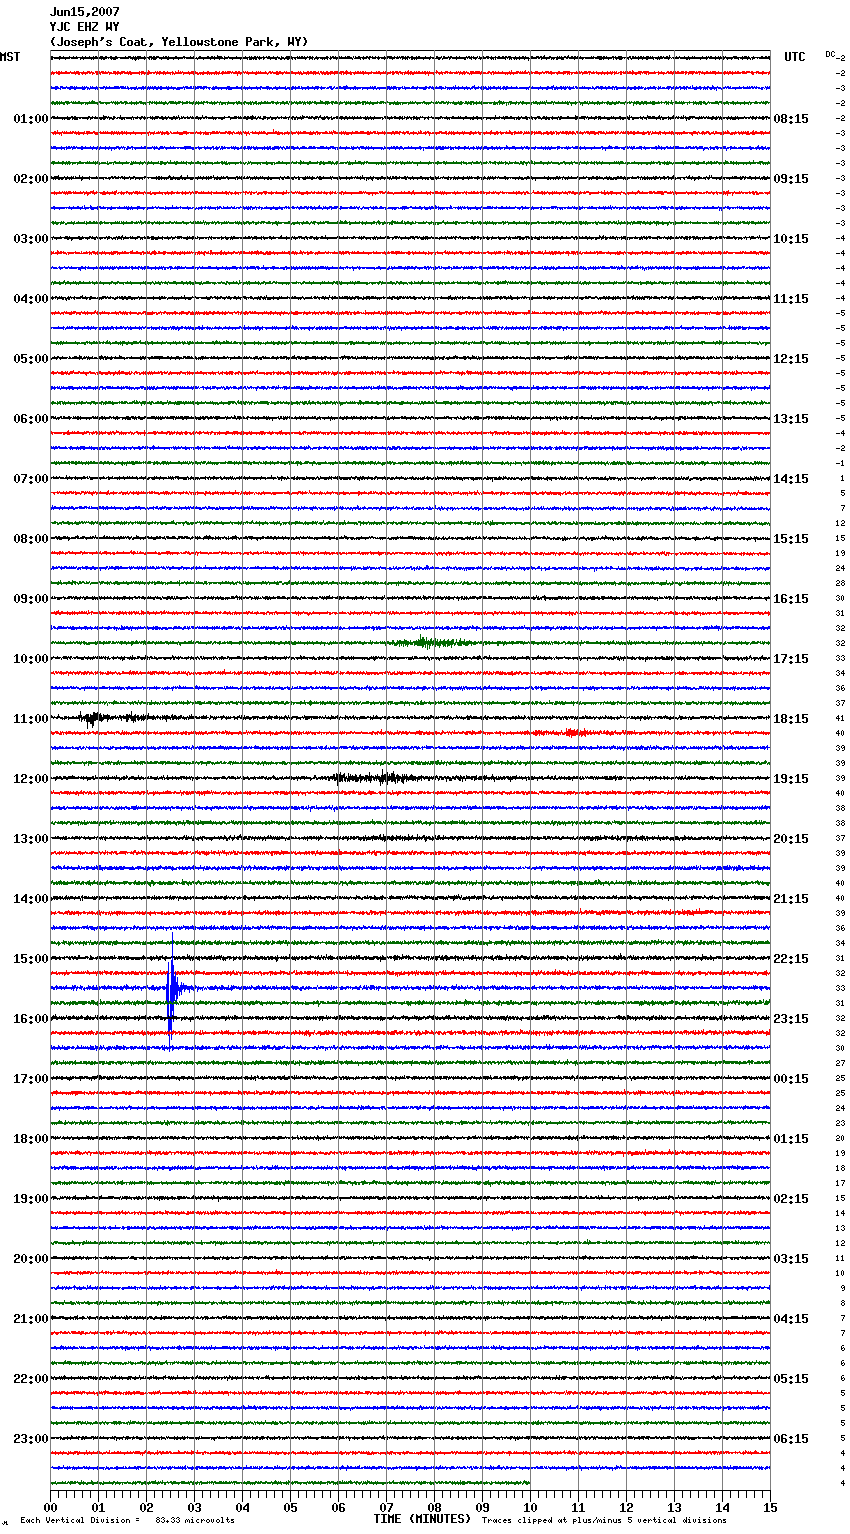Click the "14:00" MST time label
The image size is (850, 1534).
tap(31, 899)
